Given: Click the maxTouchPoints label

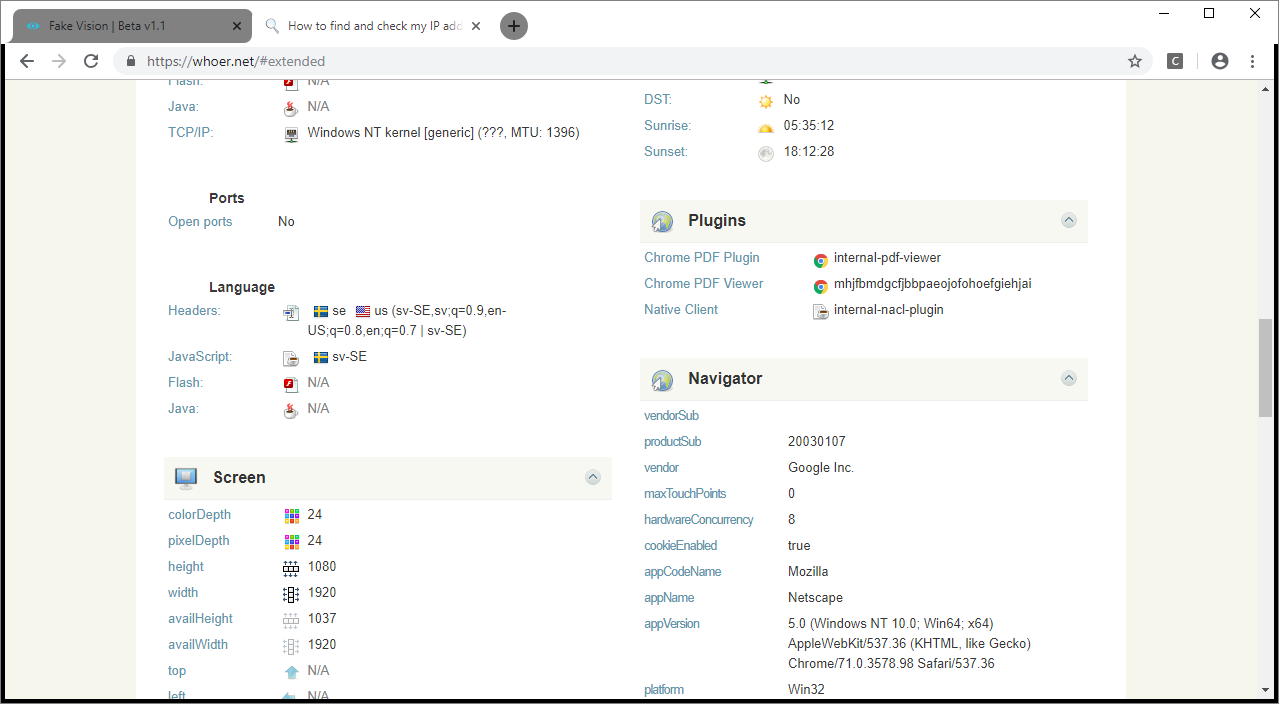Looking at the screenshot, I should click(x=685, y=494).
